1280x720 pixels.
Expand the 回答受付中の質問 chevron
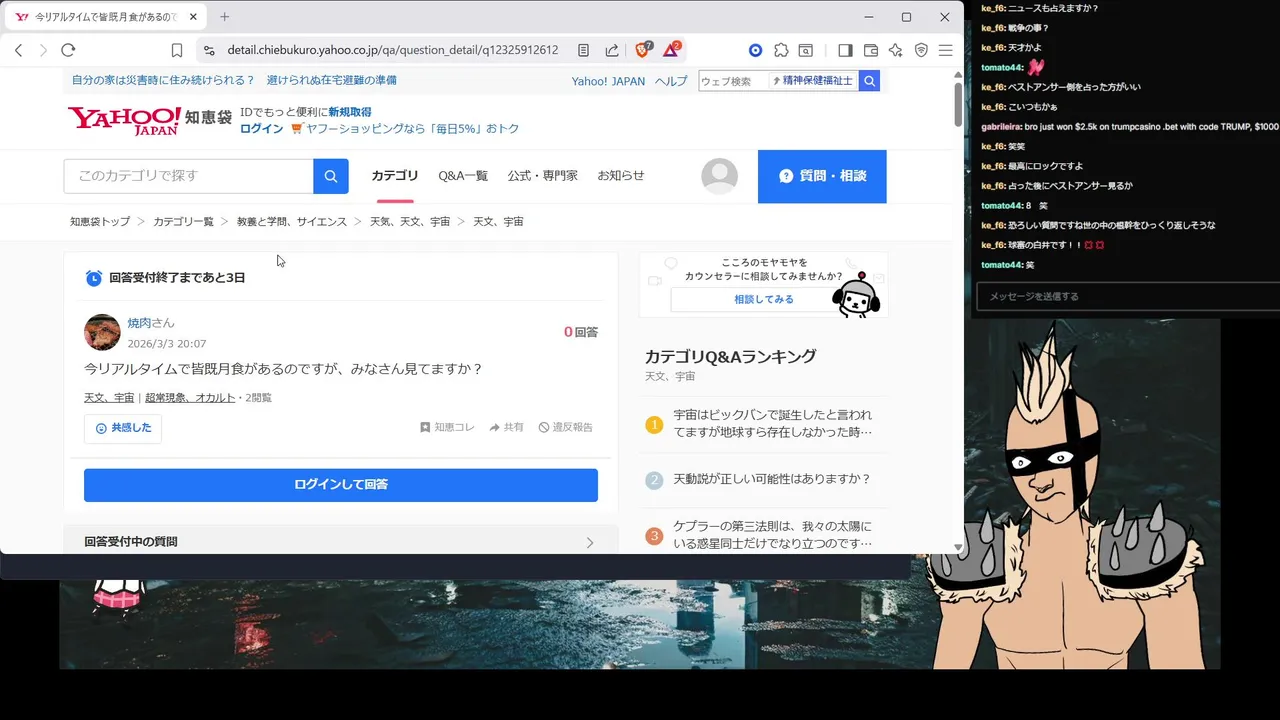[x=589, y=542]
